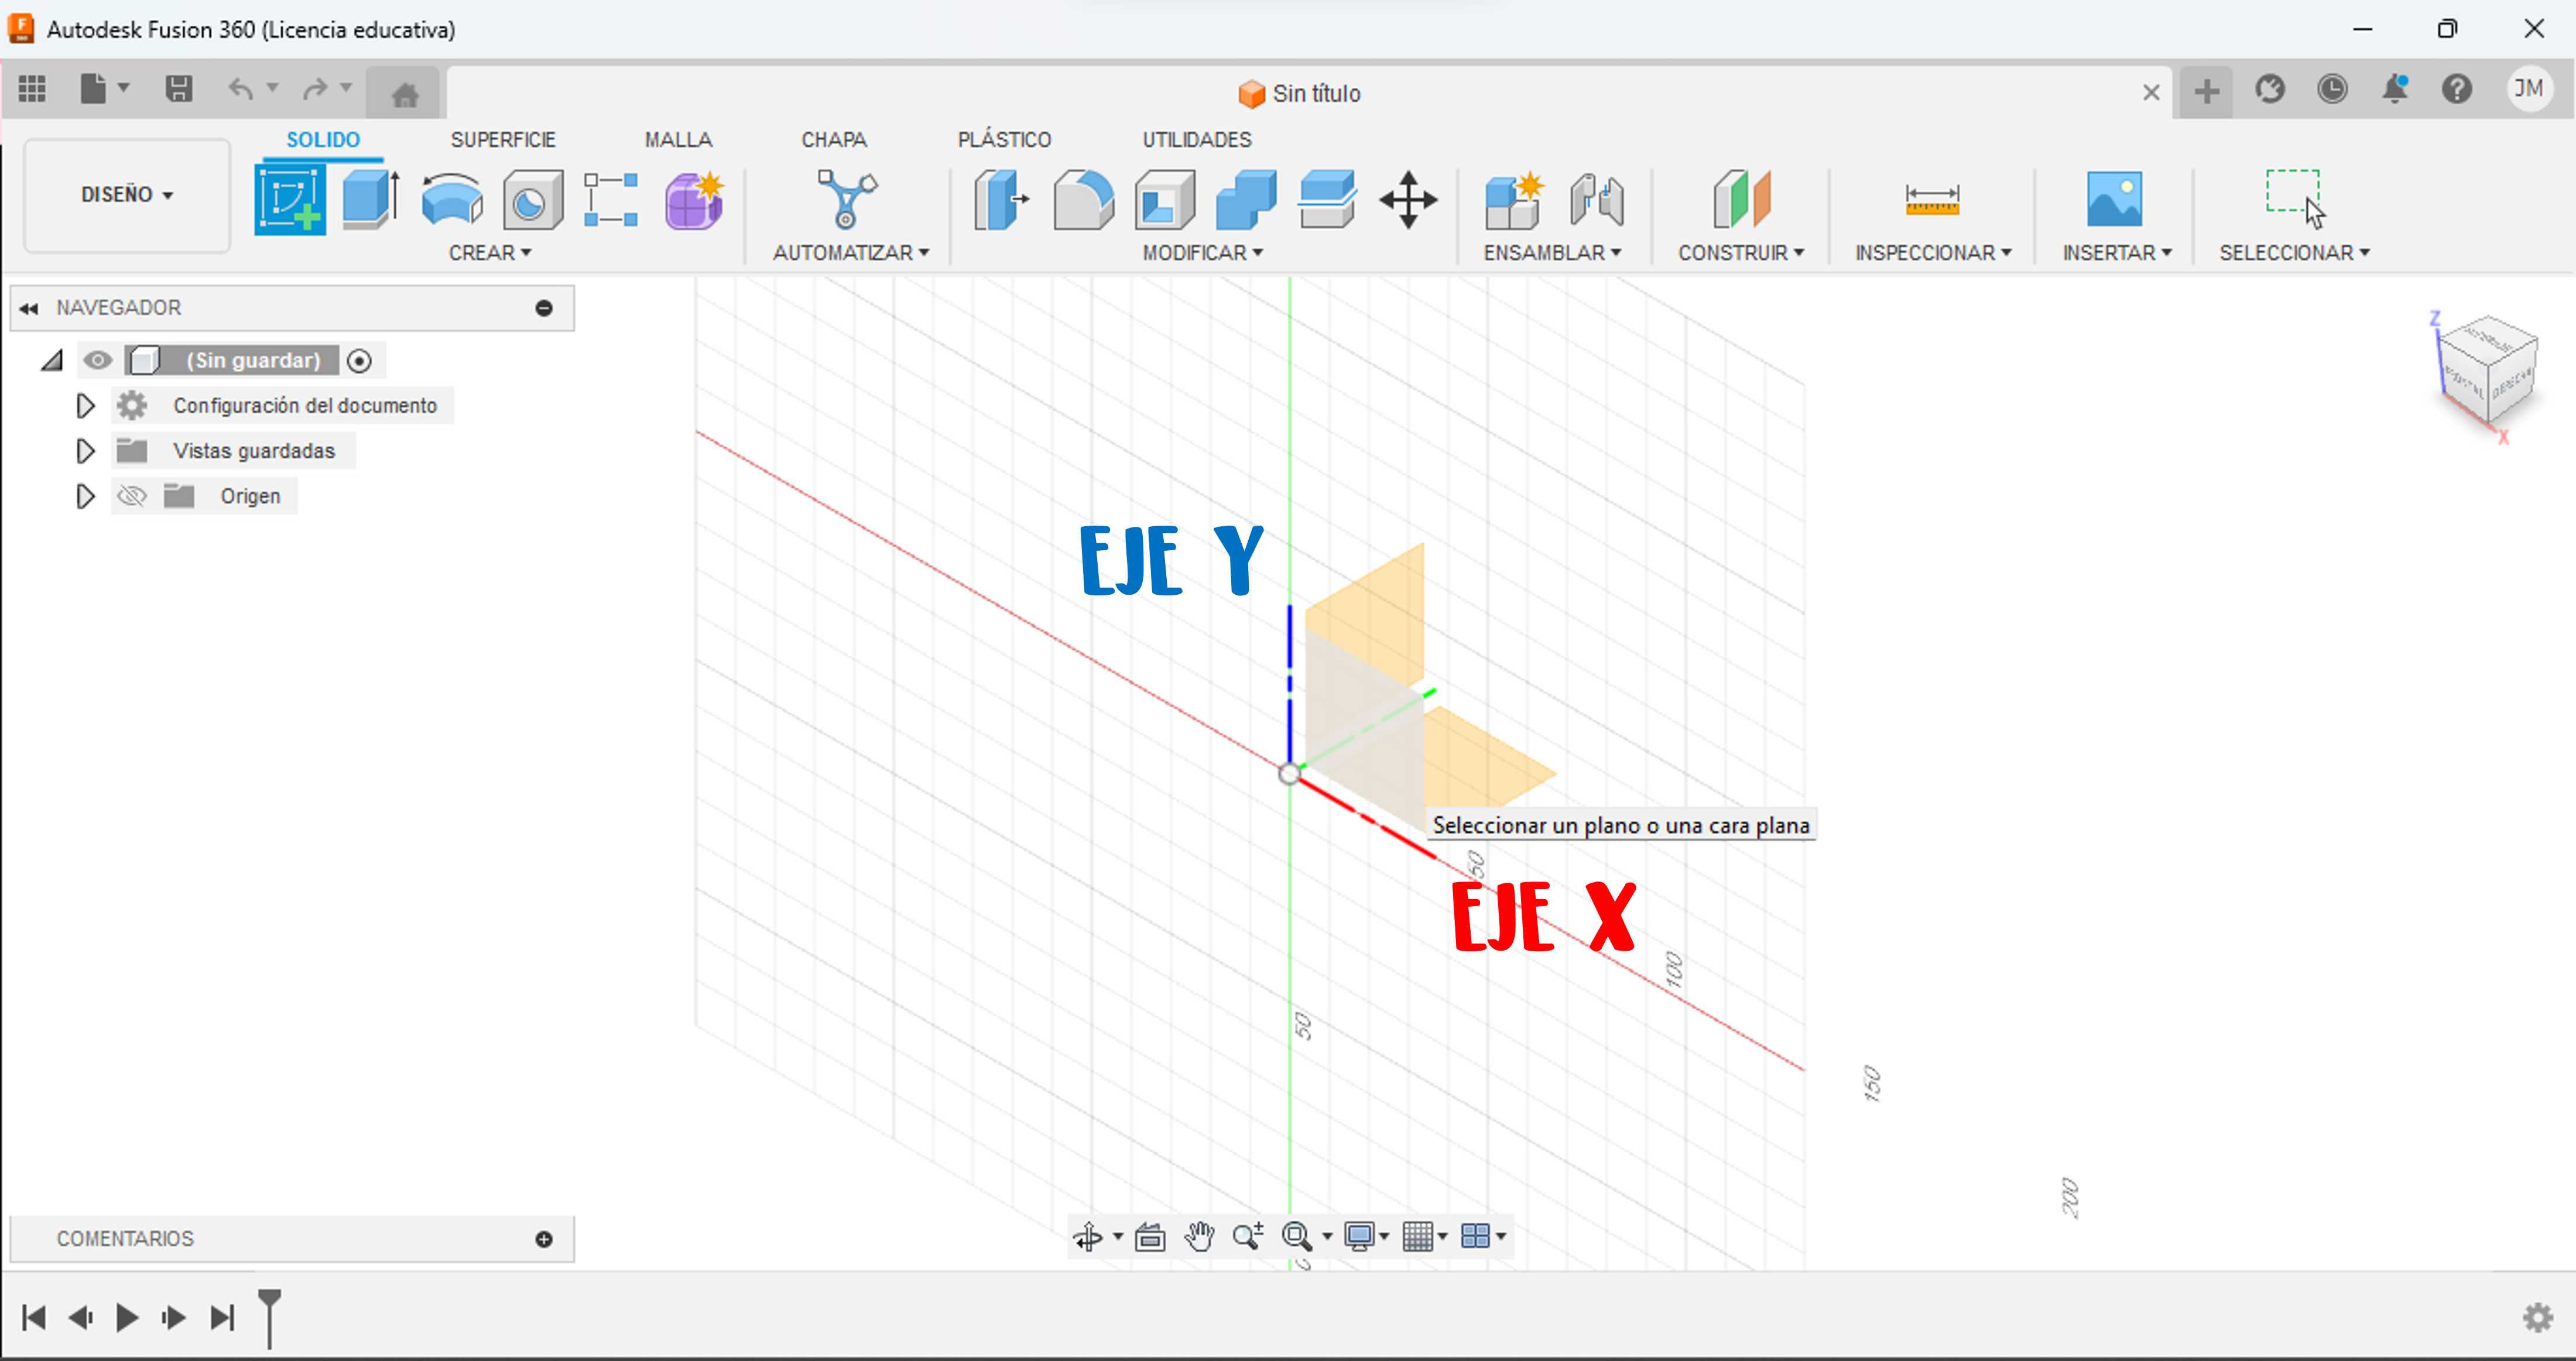Image resolution: width=2576 pixels, height=1361 pixels.
Task: Choose the Move/Copy arrows icon
Action: [x=1408, y=200]
